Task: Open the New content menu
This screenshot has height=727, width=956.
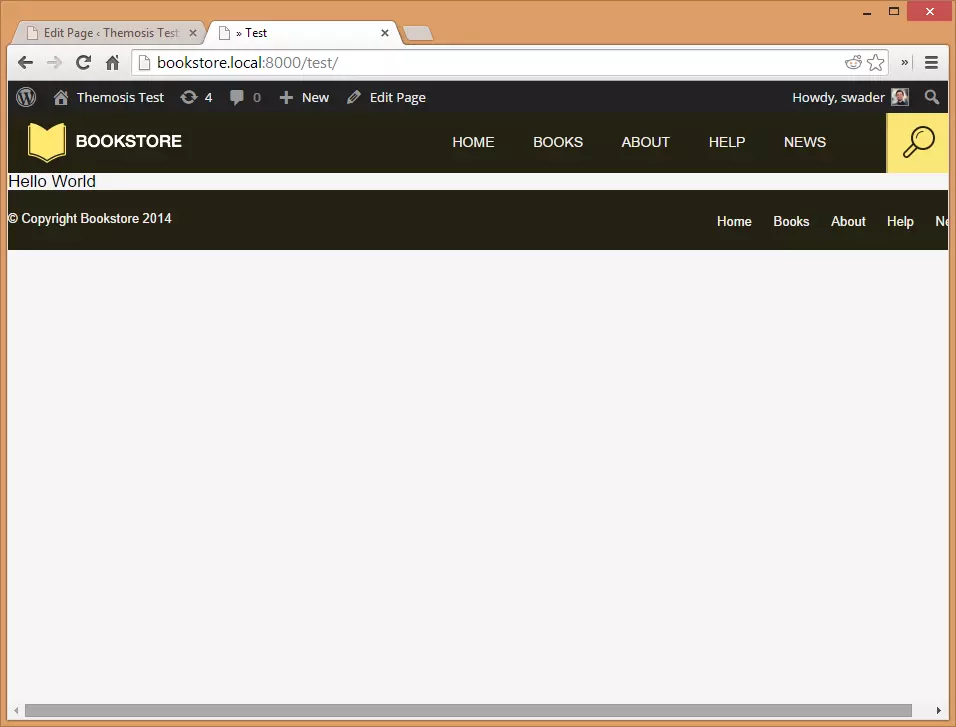Action: click(x=304, y=98)
